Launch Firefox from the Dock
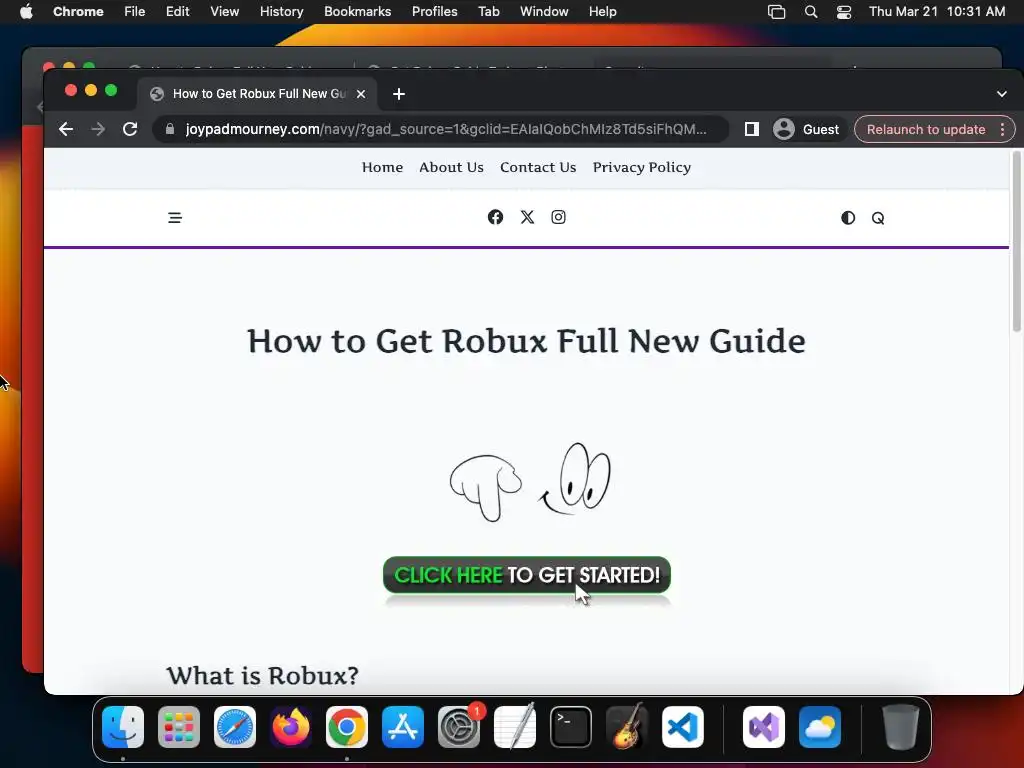 [291, 727]
